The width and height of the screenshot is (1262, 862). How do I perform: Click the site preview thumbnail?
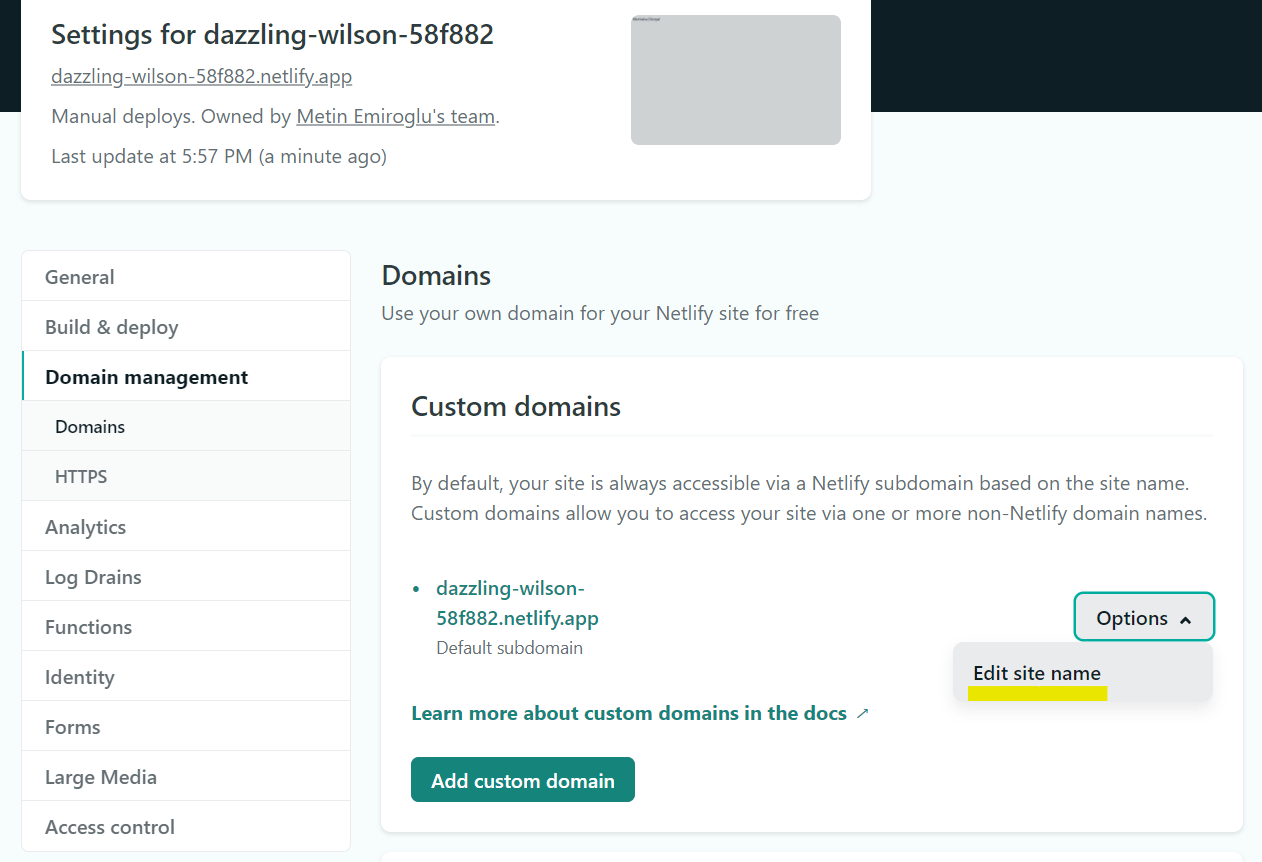coord(736,80)
